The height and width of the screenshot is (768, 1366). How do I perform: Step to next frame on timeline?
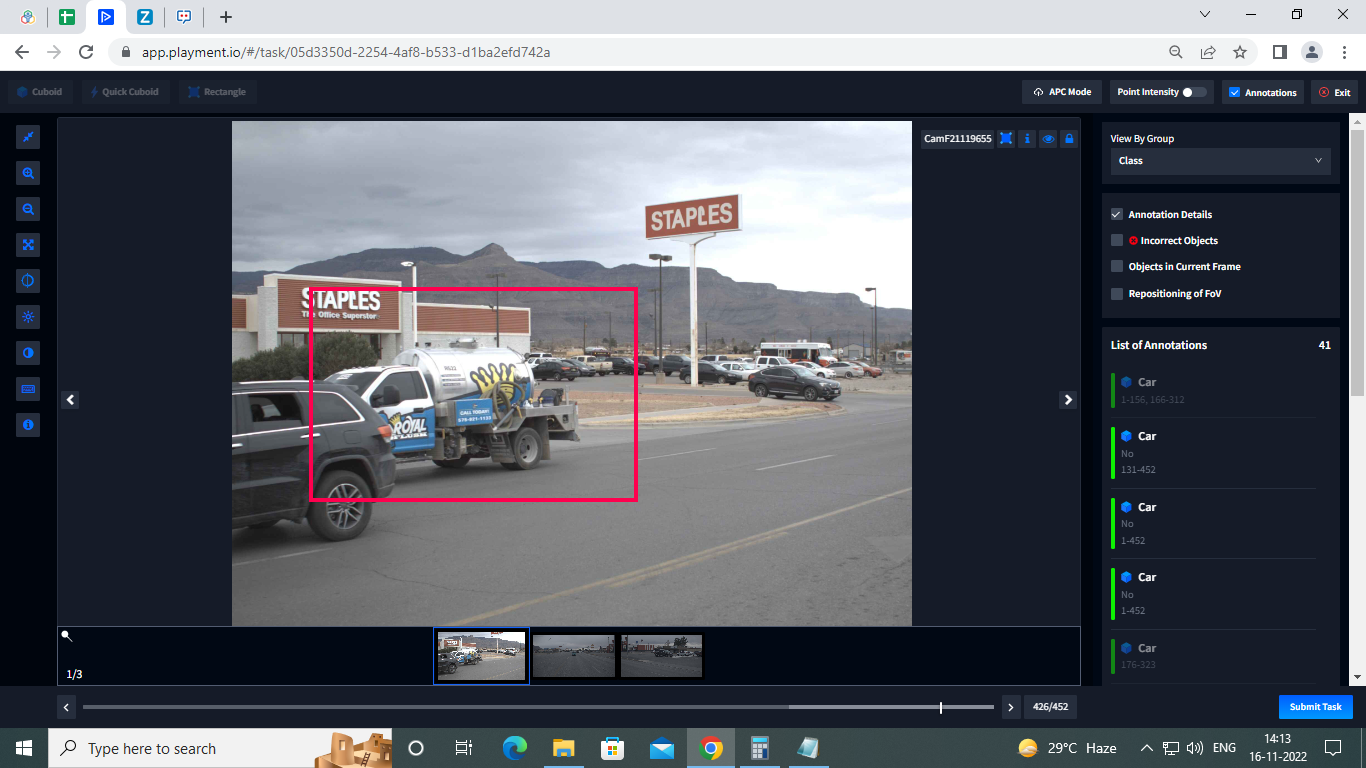[x=1010, y=707]
